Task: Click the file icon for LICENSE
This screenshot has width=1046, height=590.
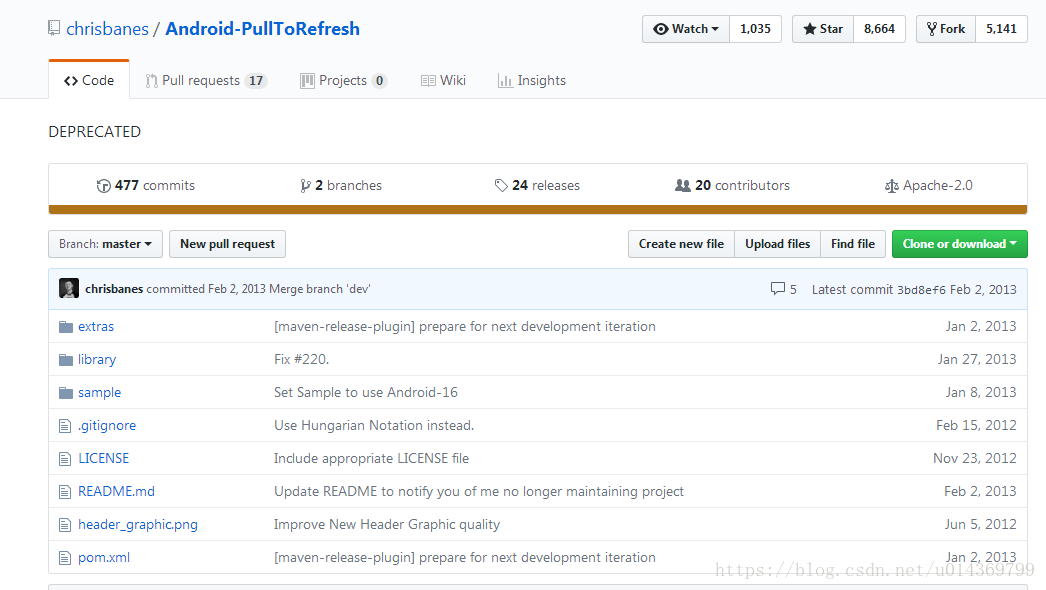Action: pos(65,459)
